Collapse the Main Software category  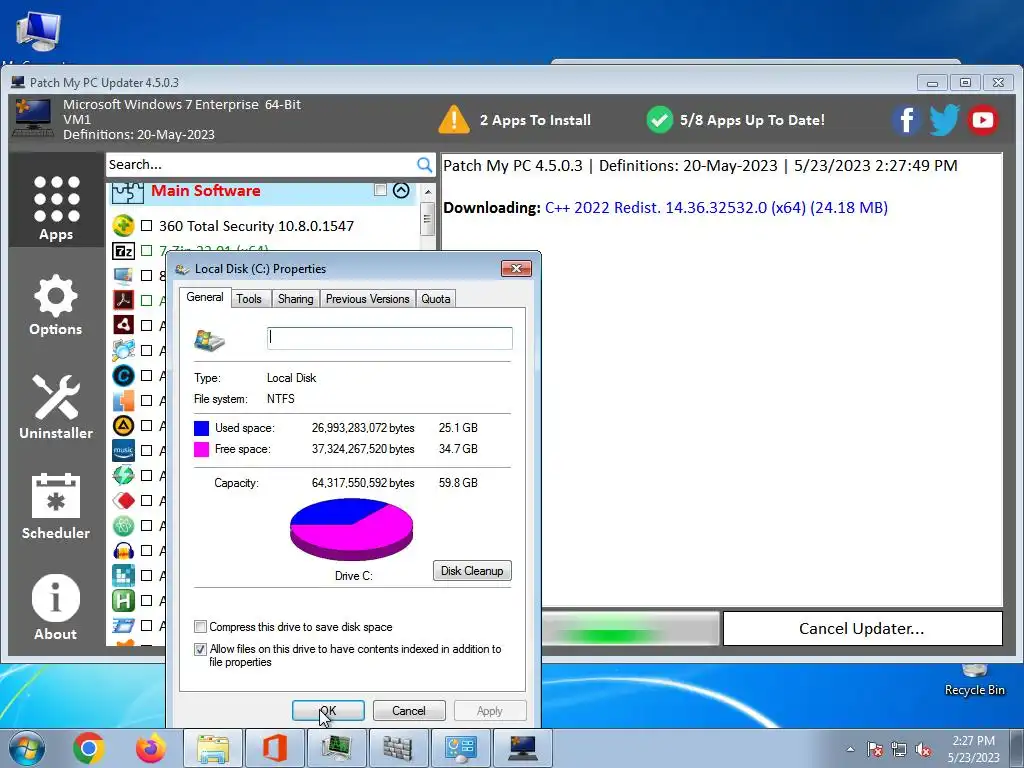(x=401, y=190)
